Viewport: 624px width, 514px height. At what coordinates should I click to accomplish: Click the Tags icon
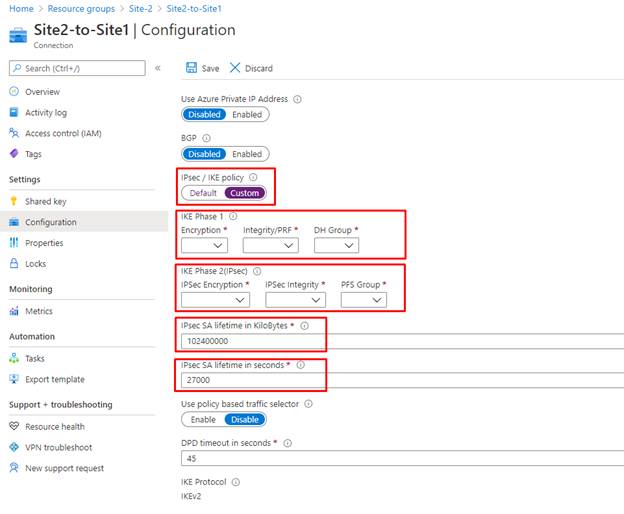point(14,154)
